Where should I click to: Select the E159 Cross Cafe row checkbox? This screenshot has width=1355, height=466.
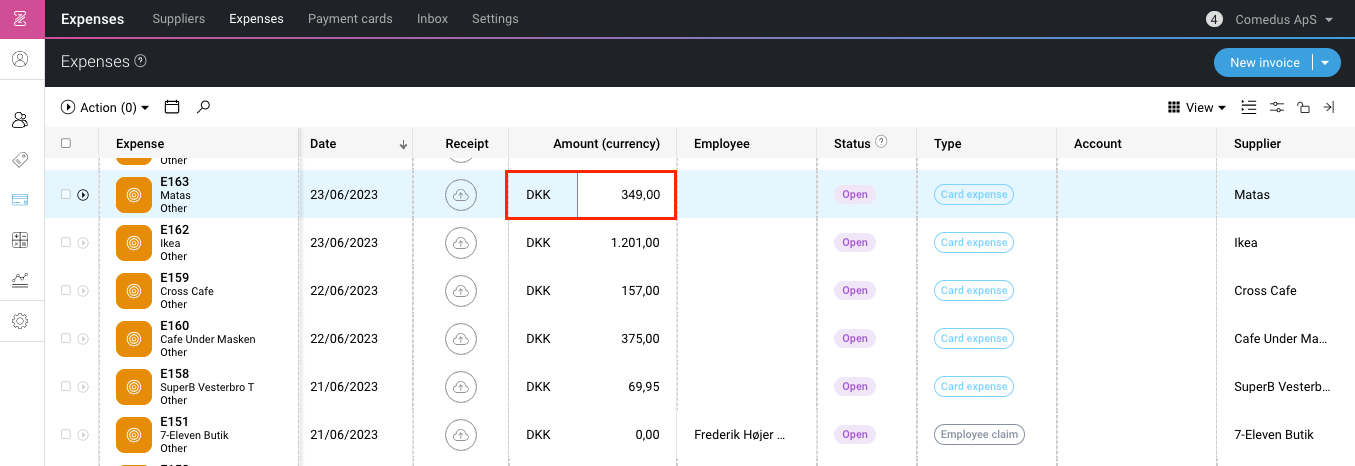point(66,291)
